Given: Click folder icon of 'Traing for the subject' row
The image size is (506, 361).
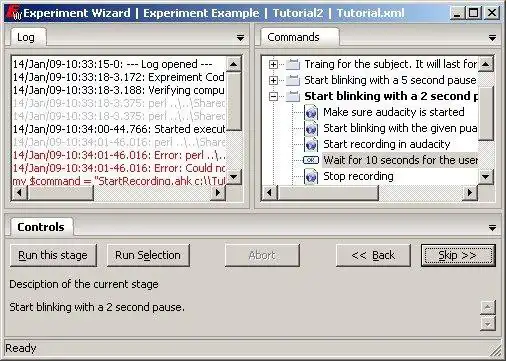Looking at the screenshot, I should (293, 64).
